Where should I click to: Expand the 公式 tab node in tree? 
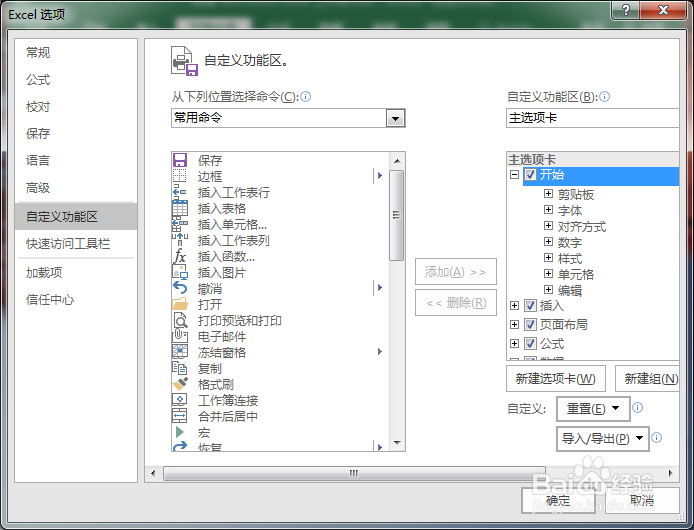click(x=514, y=344)
